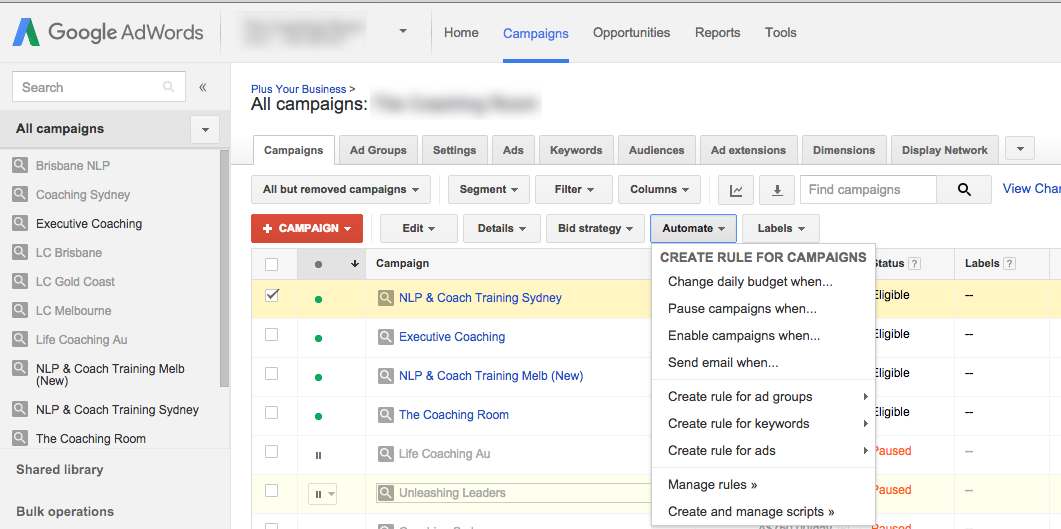
Task: Click the search icon beside Life Coaching Au in sidebar
Action: coord(20,340)
